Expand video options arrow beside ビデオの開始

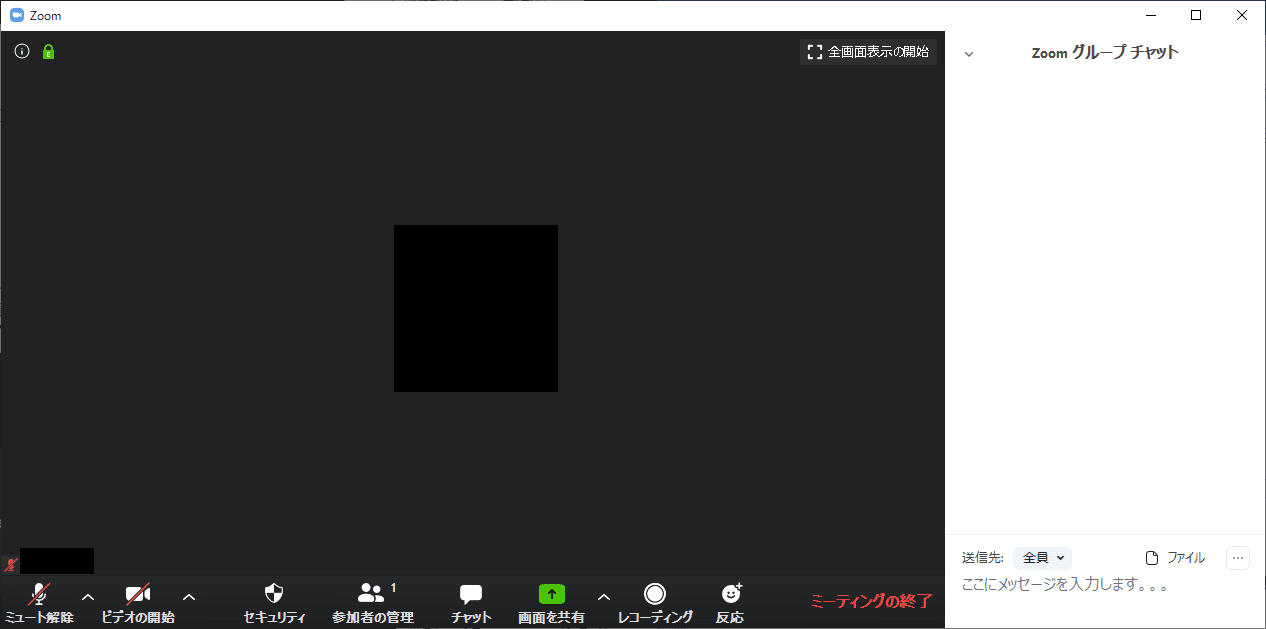[x=189, y=597]
